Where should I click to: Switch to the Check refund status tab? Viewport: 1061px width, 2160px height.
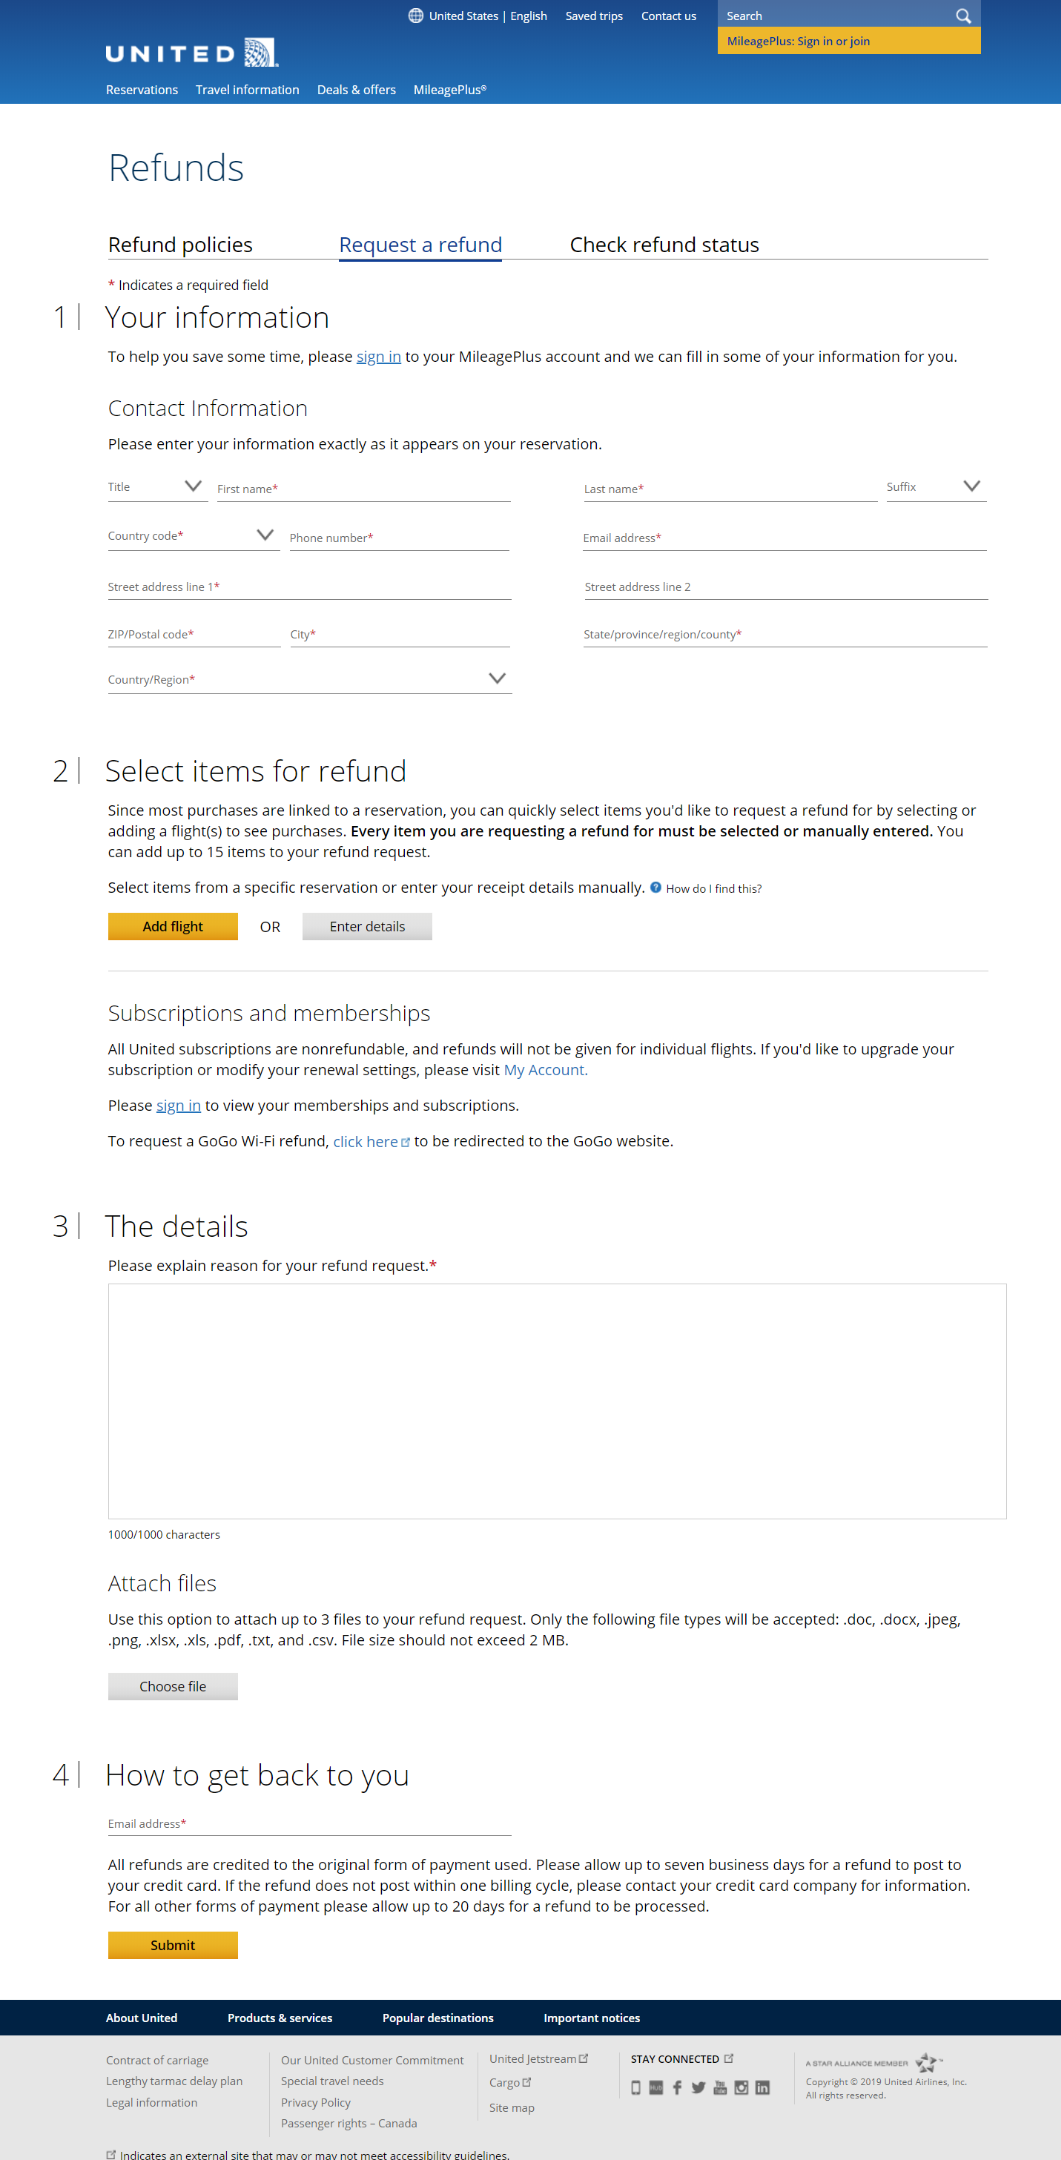[664, 245]
